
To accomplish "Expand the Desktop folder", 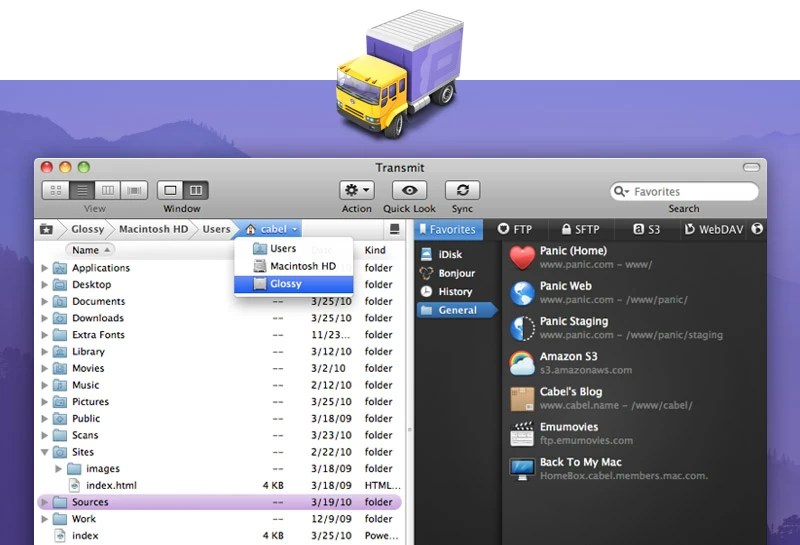I will click(44, 285).
